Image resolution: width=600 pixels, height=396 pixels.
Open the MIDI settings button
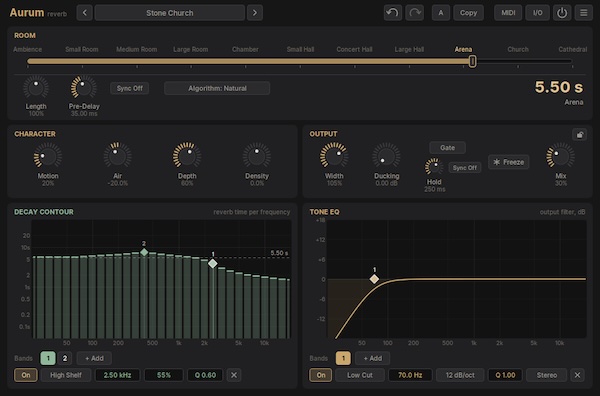[508, 13]
